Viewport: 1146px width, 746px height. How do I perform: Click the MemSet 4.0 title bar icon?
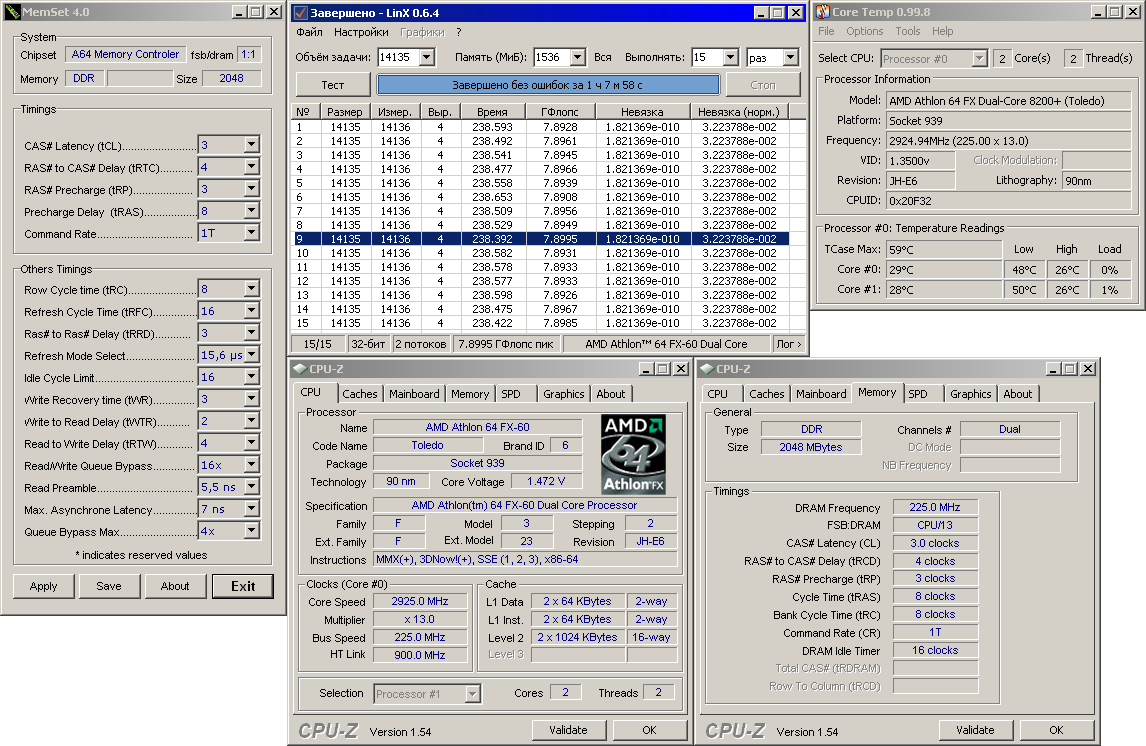[x=12, y=12]
